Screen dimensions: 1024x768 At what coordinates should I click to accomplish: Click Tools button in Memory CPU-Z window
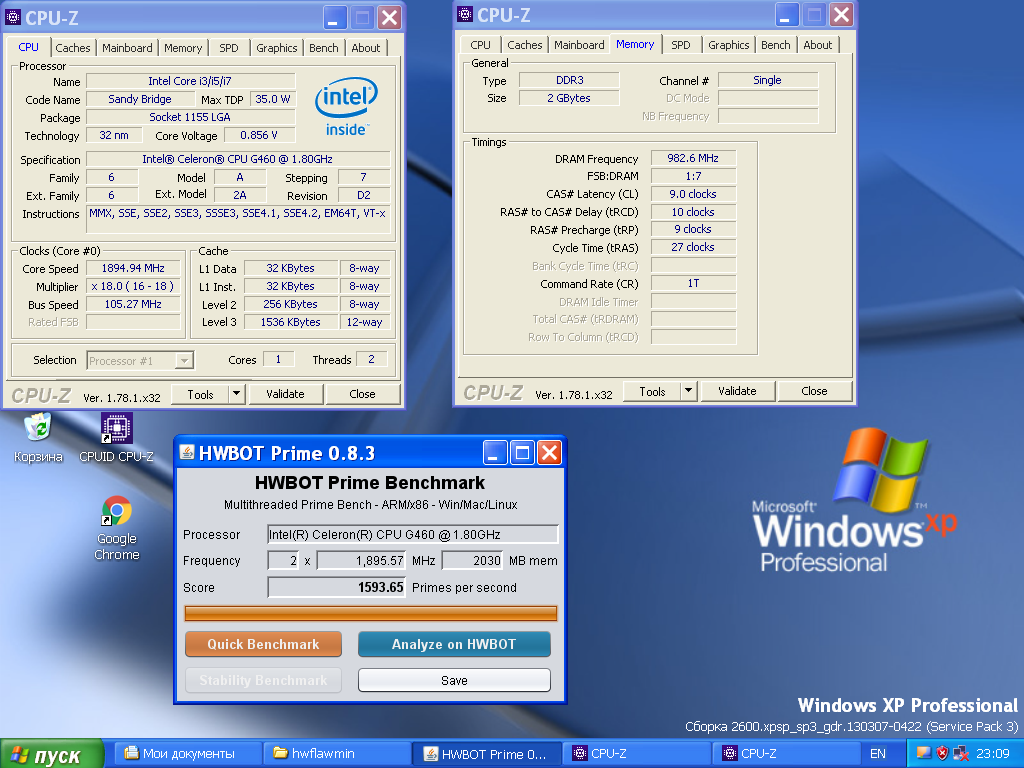click(652, 391)
